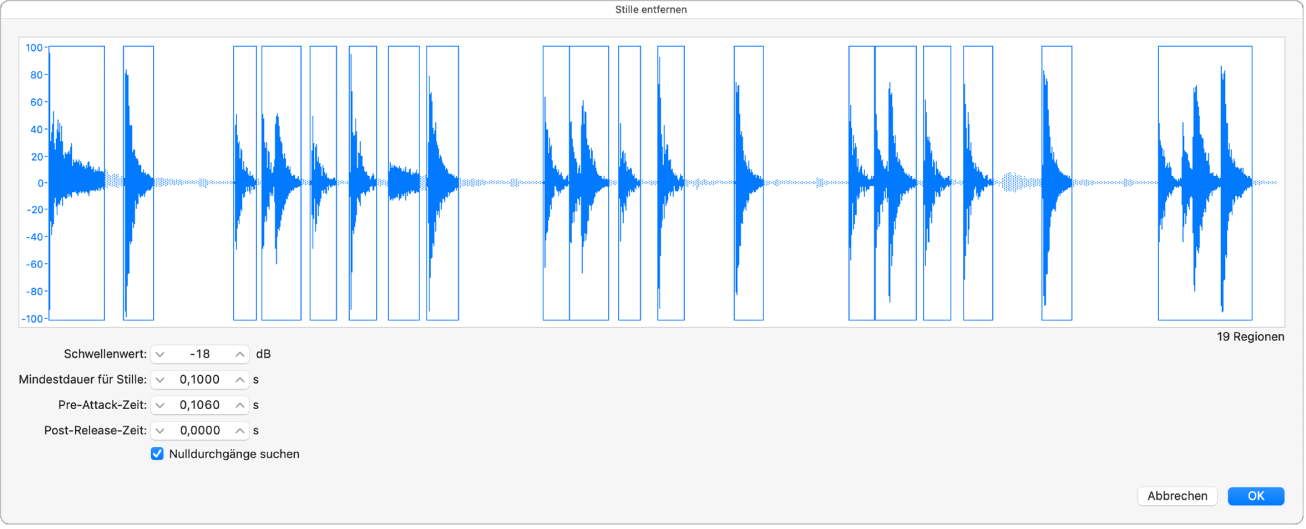Decrease Pre-Attack-Zeit with down arrow
The width and height of the screenshot is (1306, 529).
click(x=160, y=405)
